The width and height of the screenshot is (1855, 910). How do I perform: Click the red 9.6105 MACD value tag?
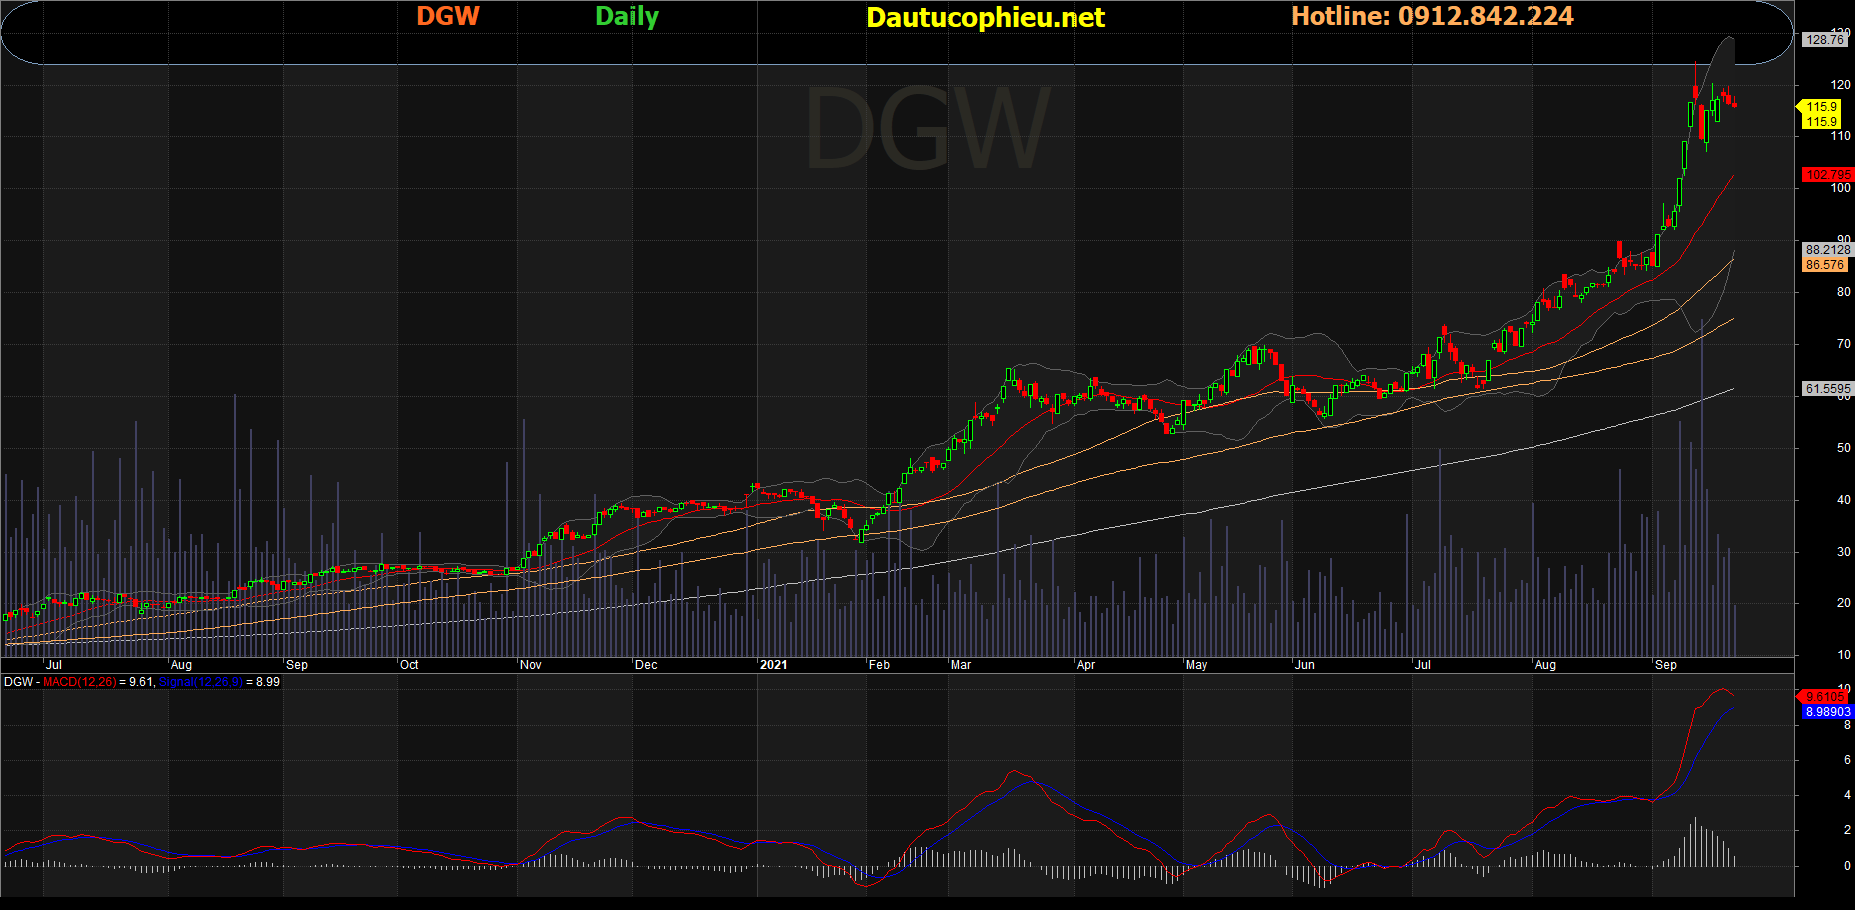[x=1825, y=697]
